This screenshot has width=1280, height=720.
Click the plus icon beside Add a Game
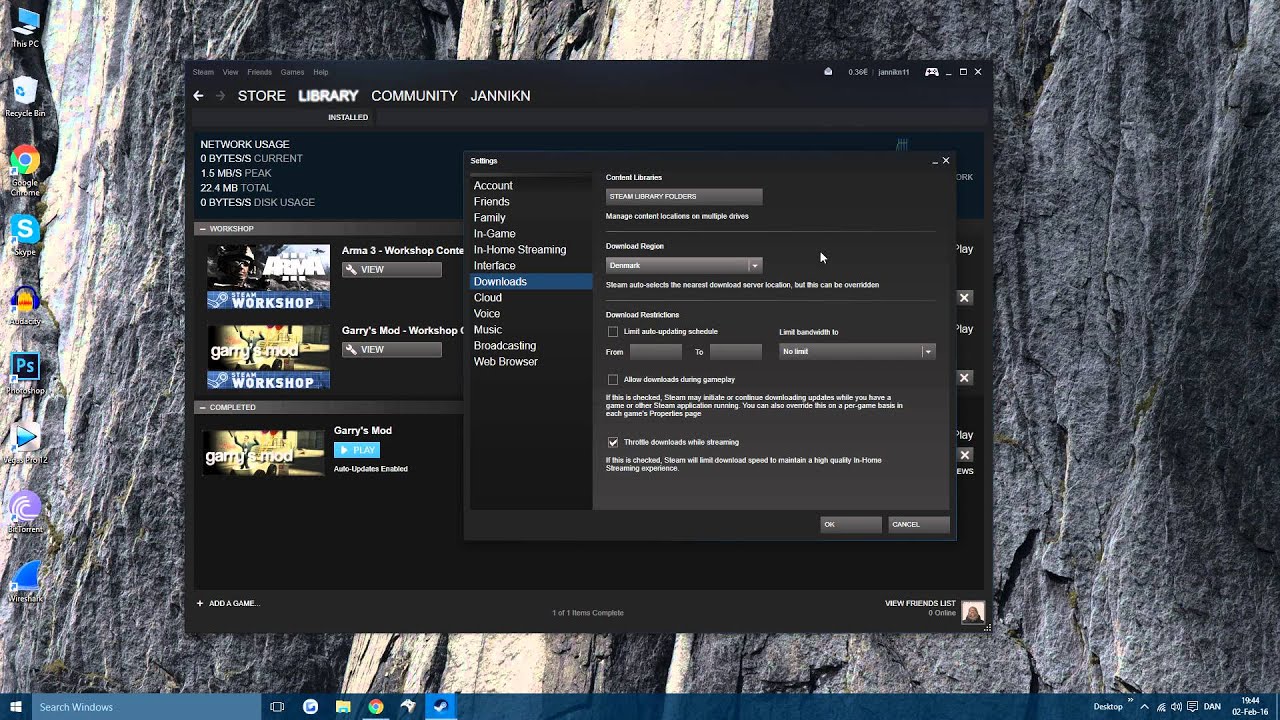pyautogui.click(x=200, y=603)
